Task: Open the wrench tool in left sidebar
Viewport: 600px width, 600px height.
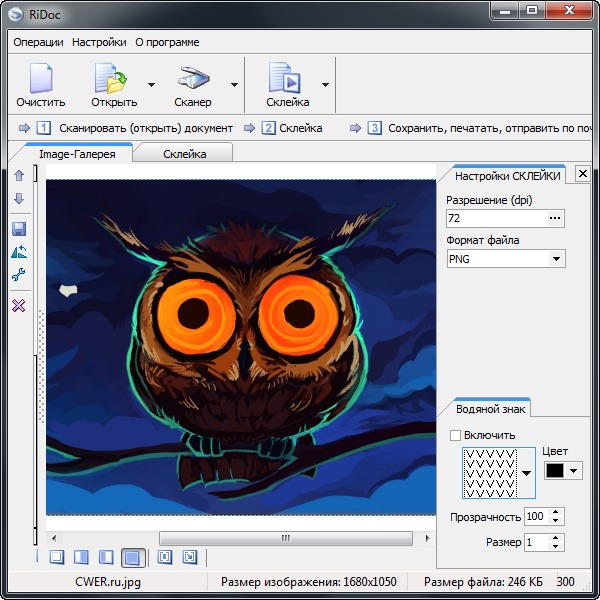Action: click(x=18, y=275)
